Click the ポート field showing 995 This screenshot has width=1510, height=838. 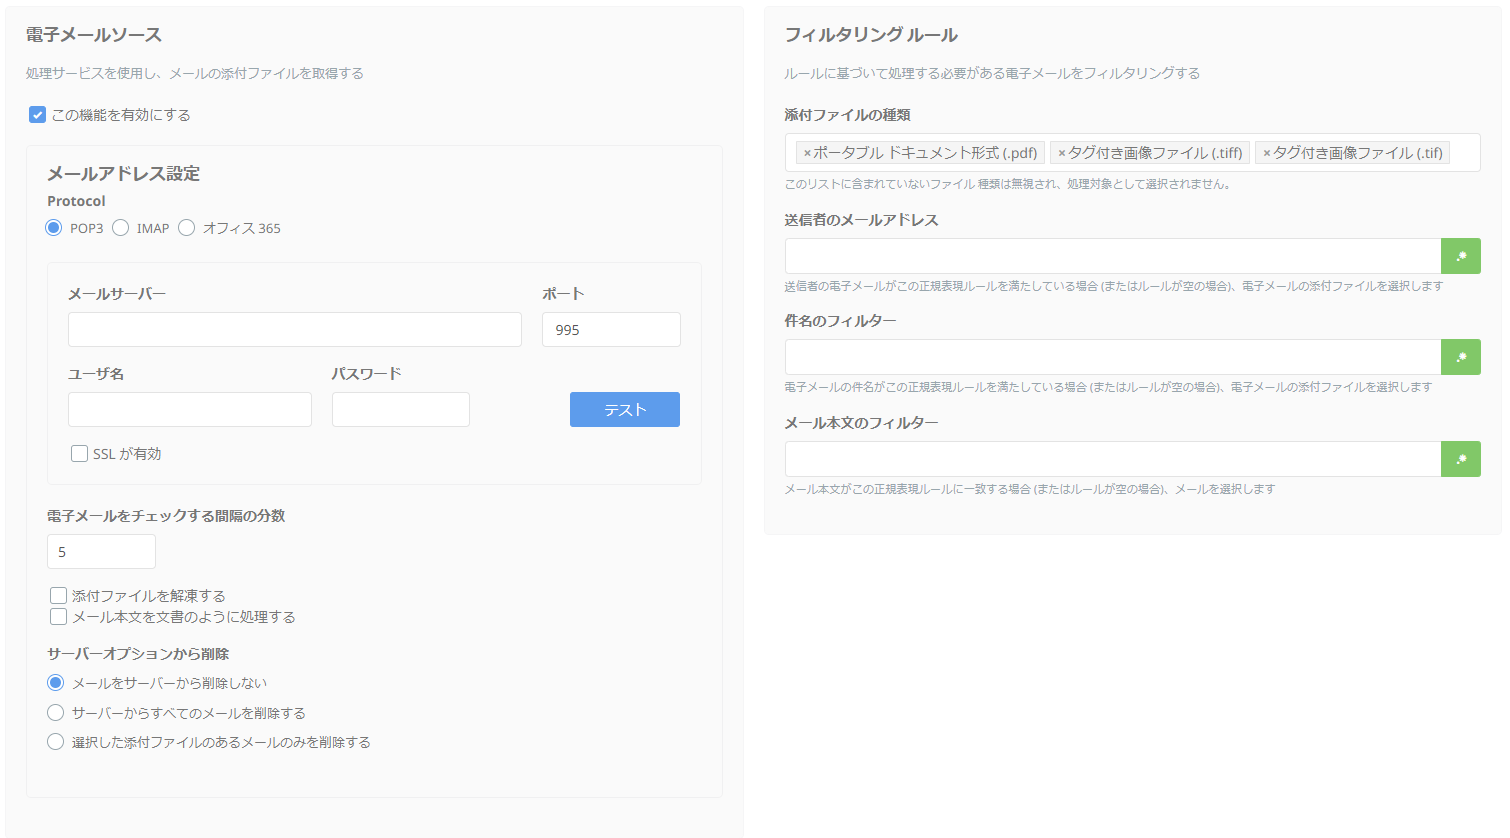pos(610,330)
